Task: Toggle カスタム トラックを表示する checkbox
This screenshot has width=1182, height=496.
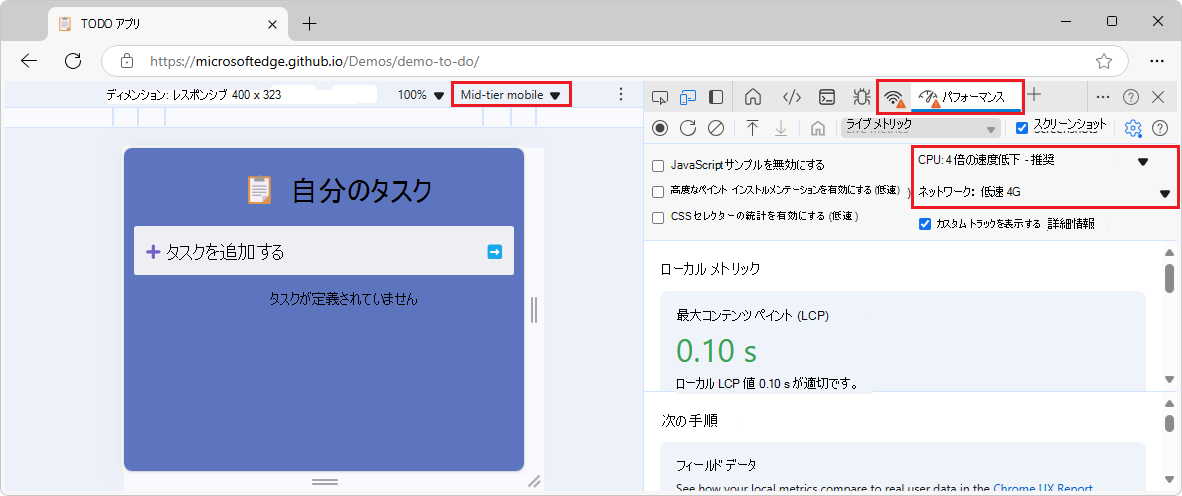Action: coord(925,224)
